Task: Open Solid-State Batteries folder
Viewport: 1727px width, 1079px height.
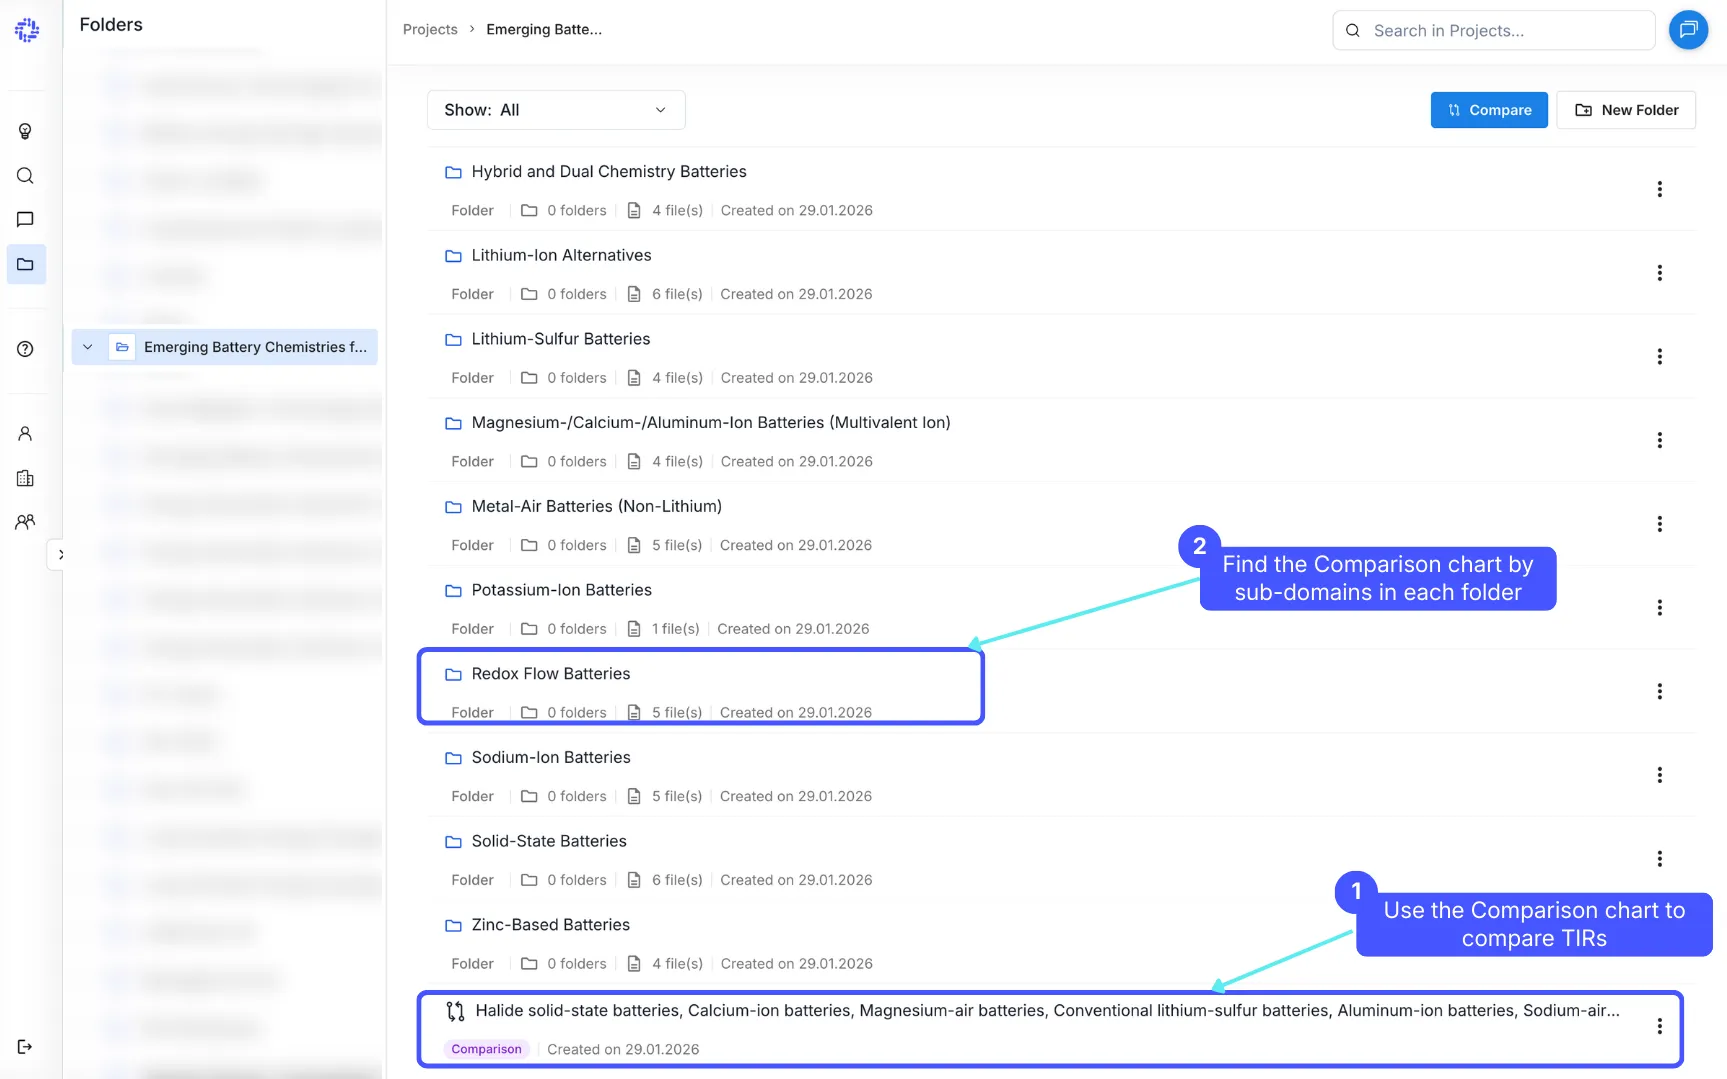Action: pos(549,842)
